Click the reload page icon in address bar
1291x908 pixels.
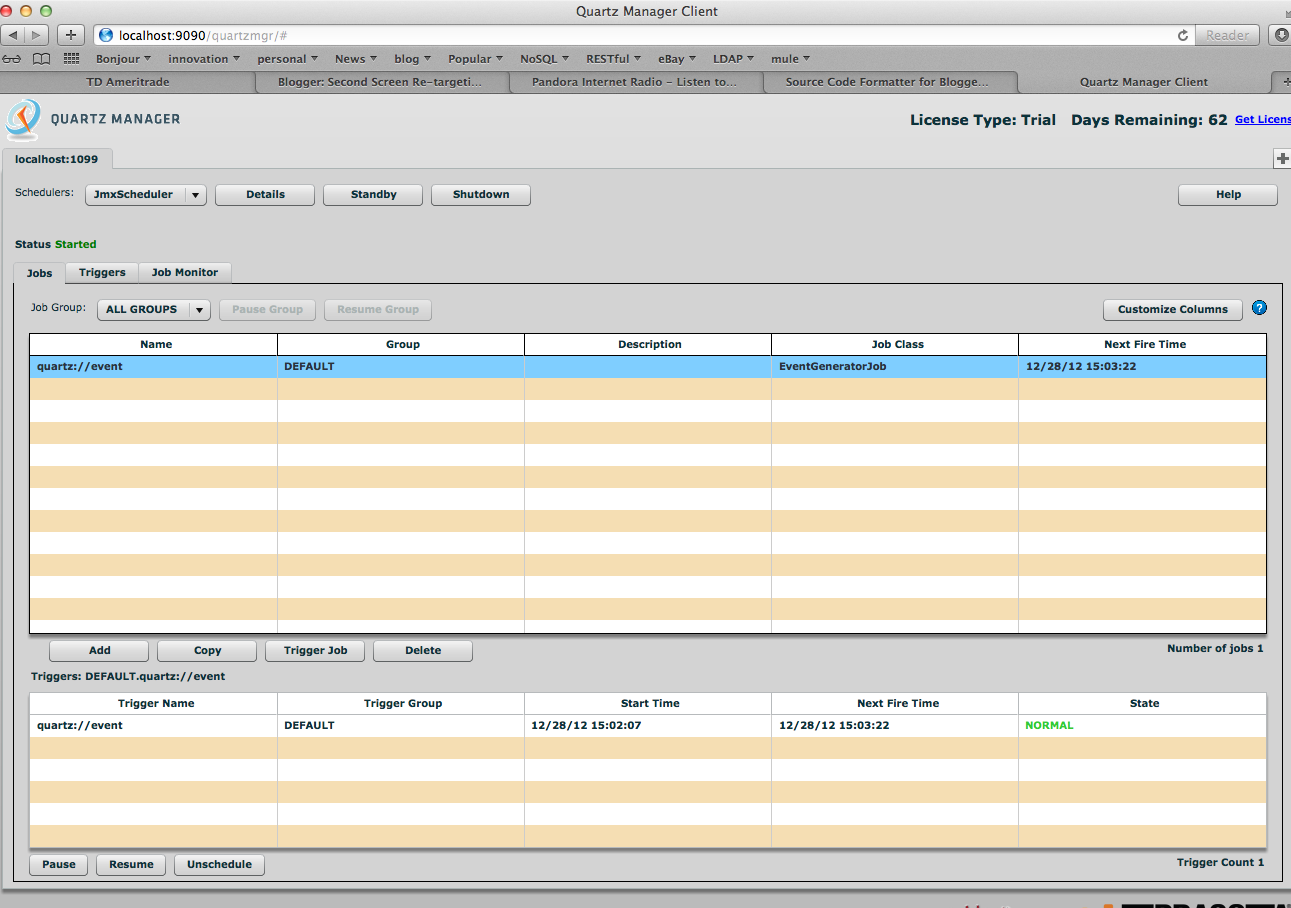[1181, 35]
